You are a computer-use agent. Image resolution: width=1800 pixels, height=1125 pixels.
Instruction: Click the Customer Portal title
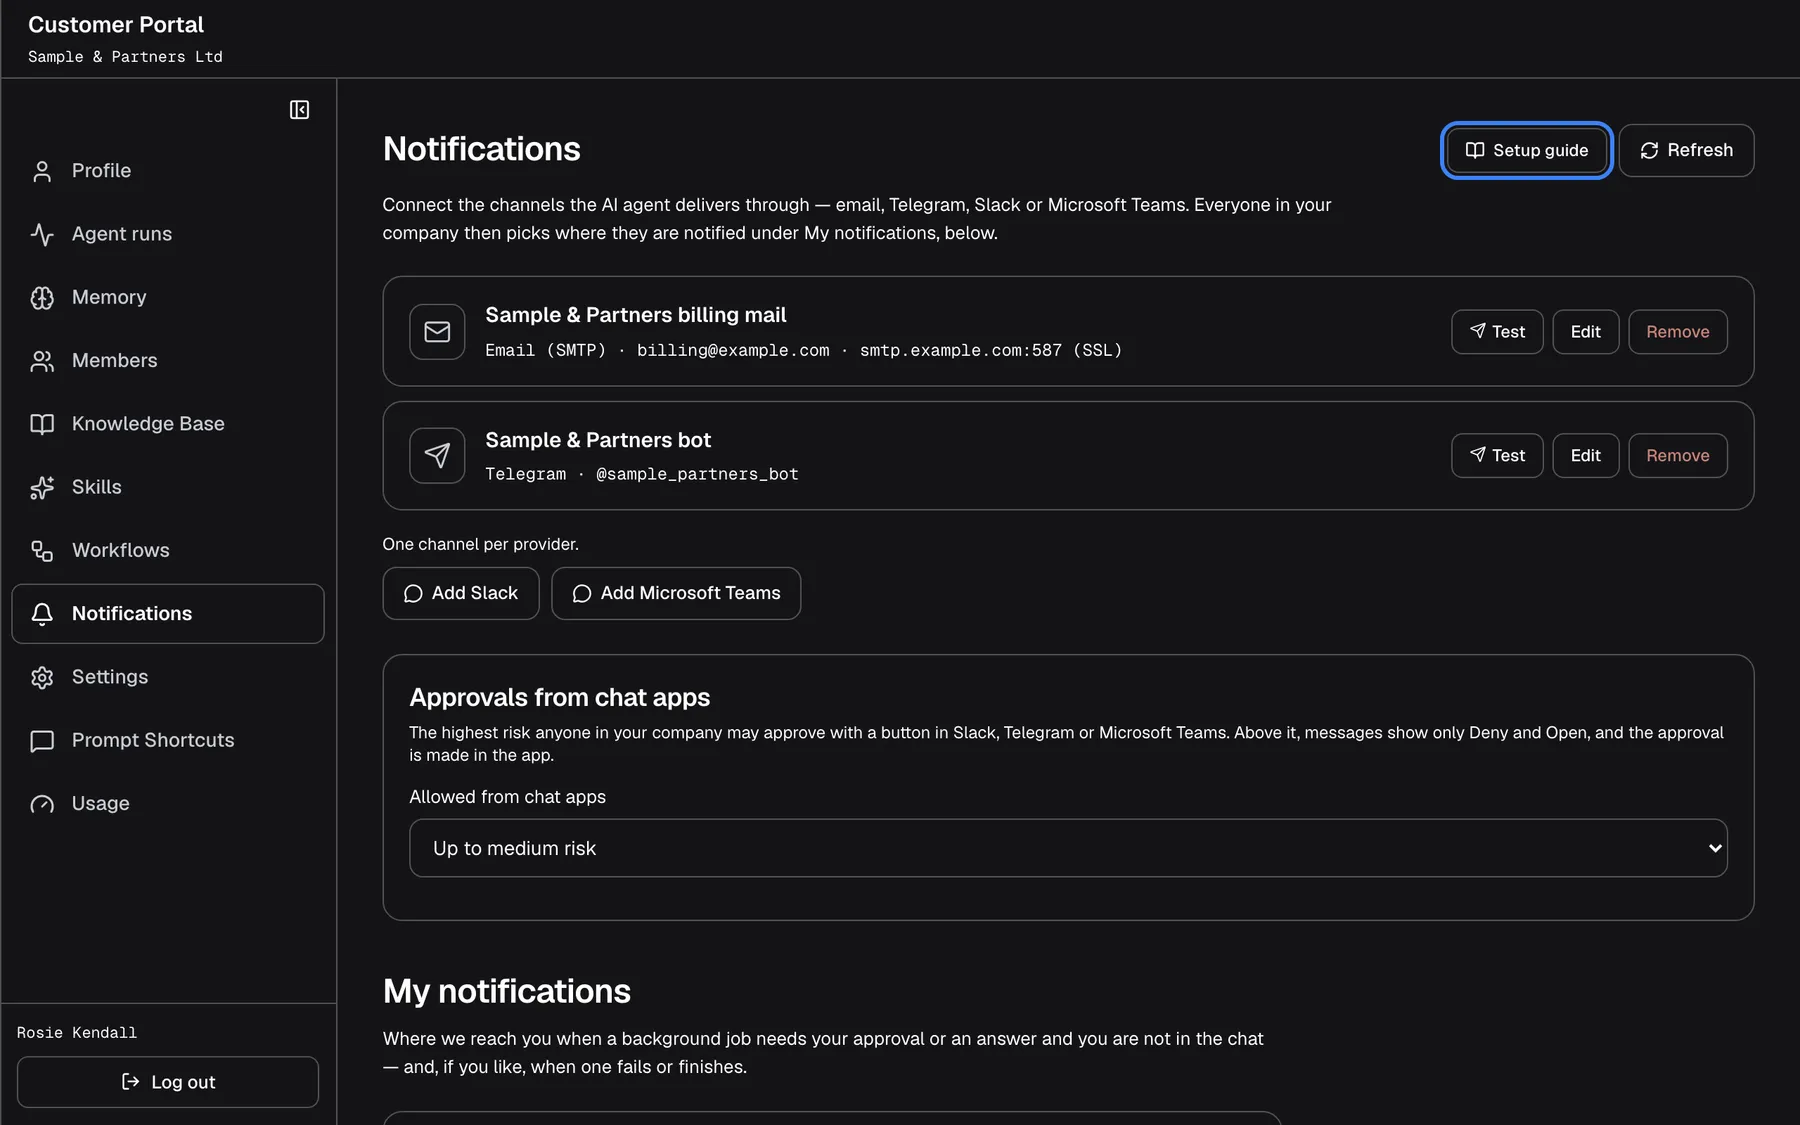(x=116, y=25)
